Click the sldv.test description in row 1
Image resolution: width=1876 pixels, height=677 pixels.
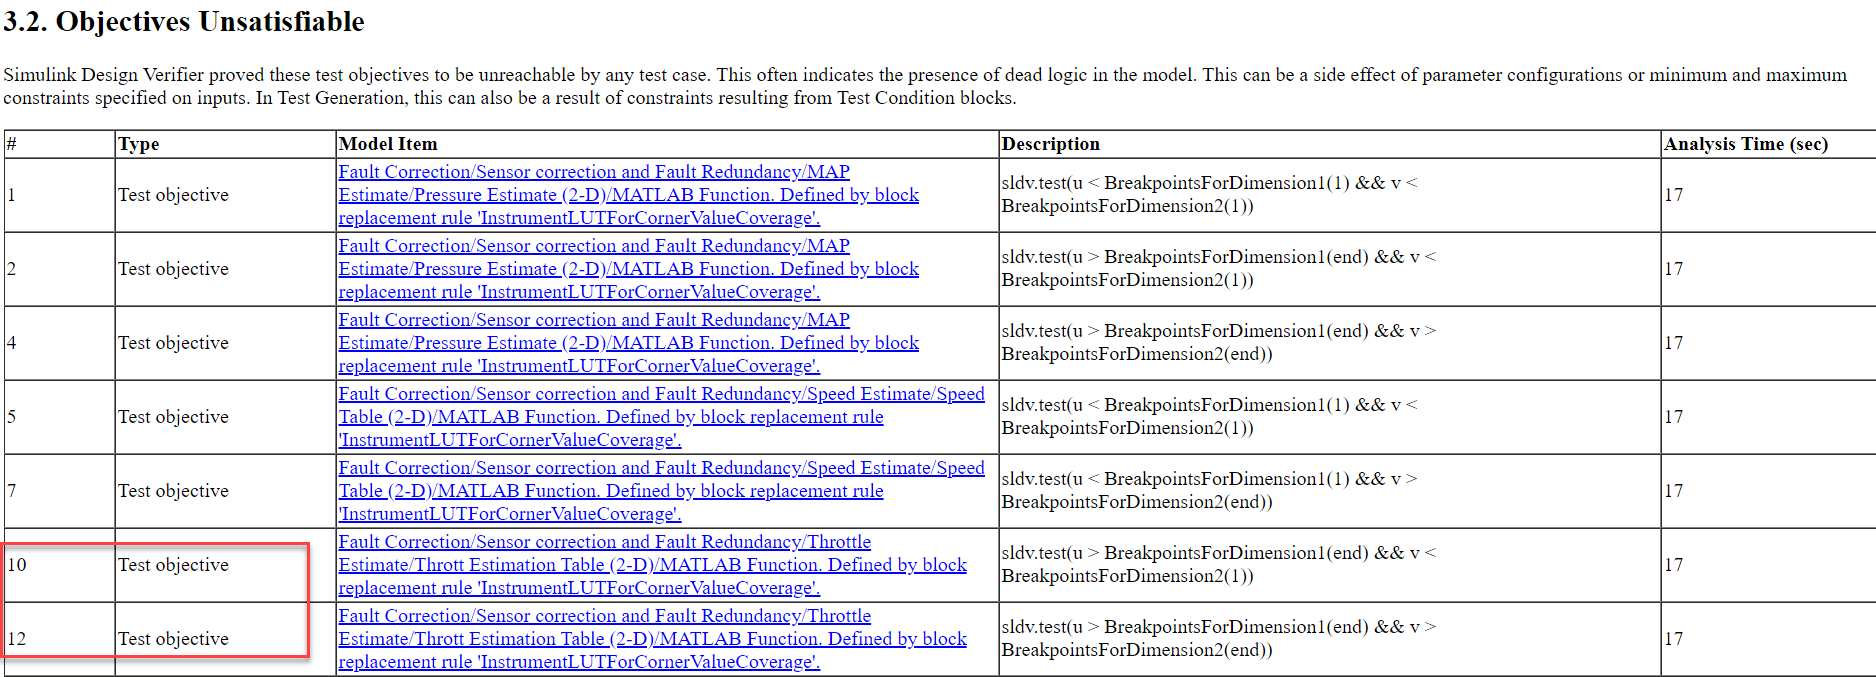1209,194
